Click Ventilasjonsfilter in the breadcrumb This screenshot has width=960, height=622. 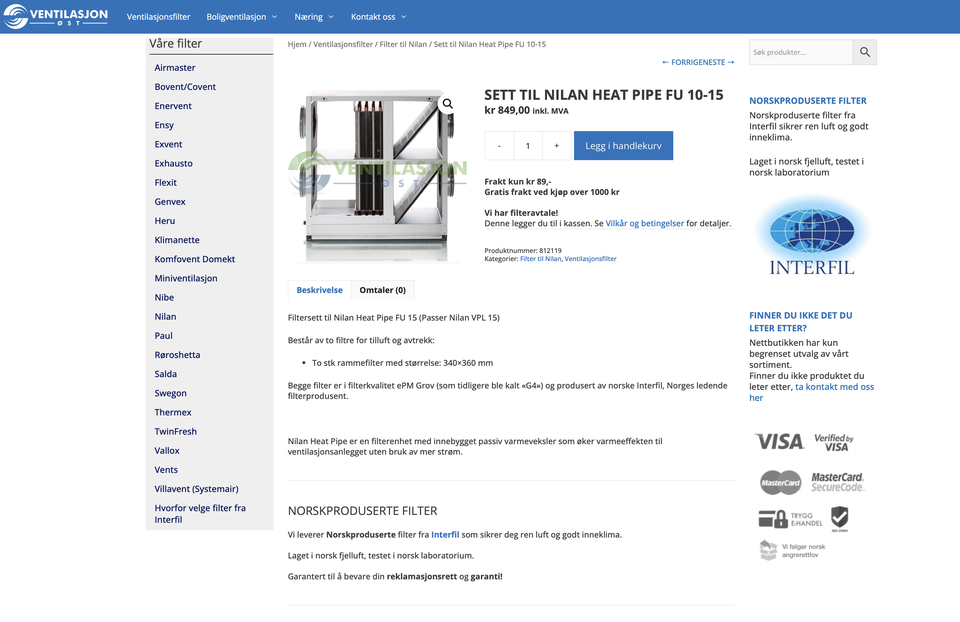point(343,44)
